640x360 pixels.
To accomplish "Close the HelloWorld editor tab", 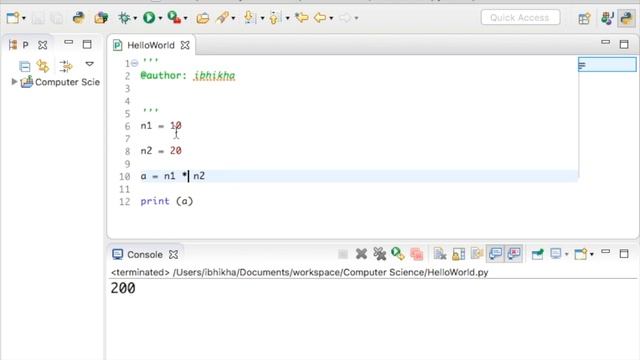I will 185,45.
